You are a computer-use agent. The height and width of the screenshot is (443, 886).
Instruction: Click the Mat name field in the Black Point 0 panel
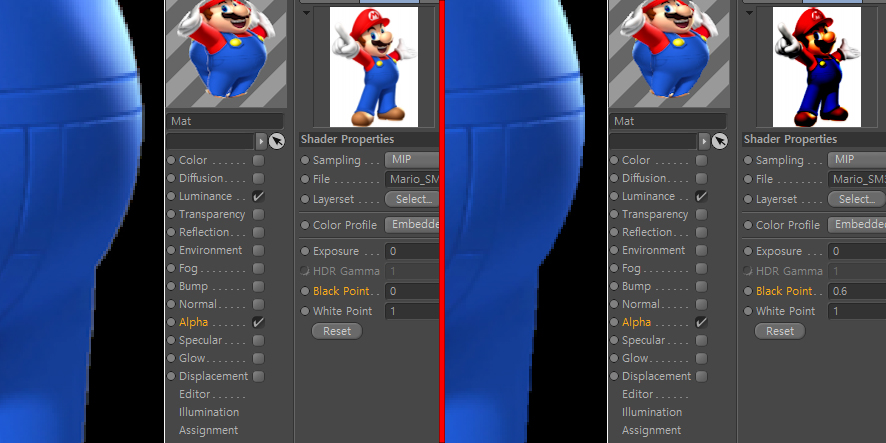(x=225, y=121)
